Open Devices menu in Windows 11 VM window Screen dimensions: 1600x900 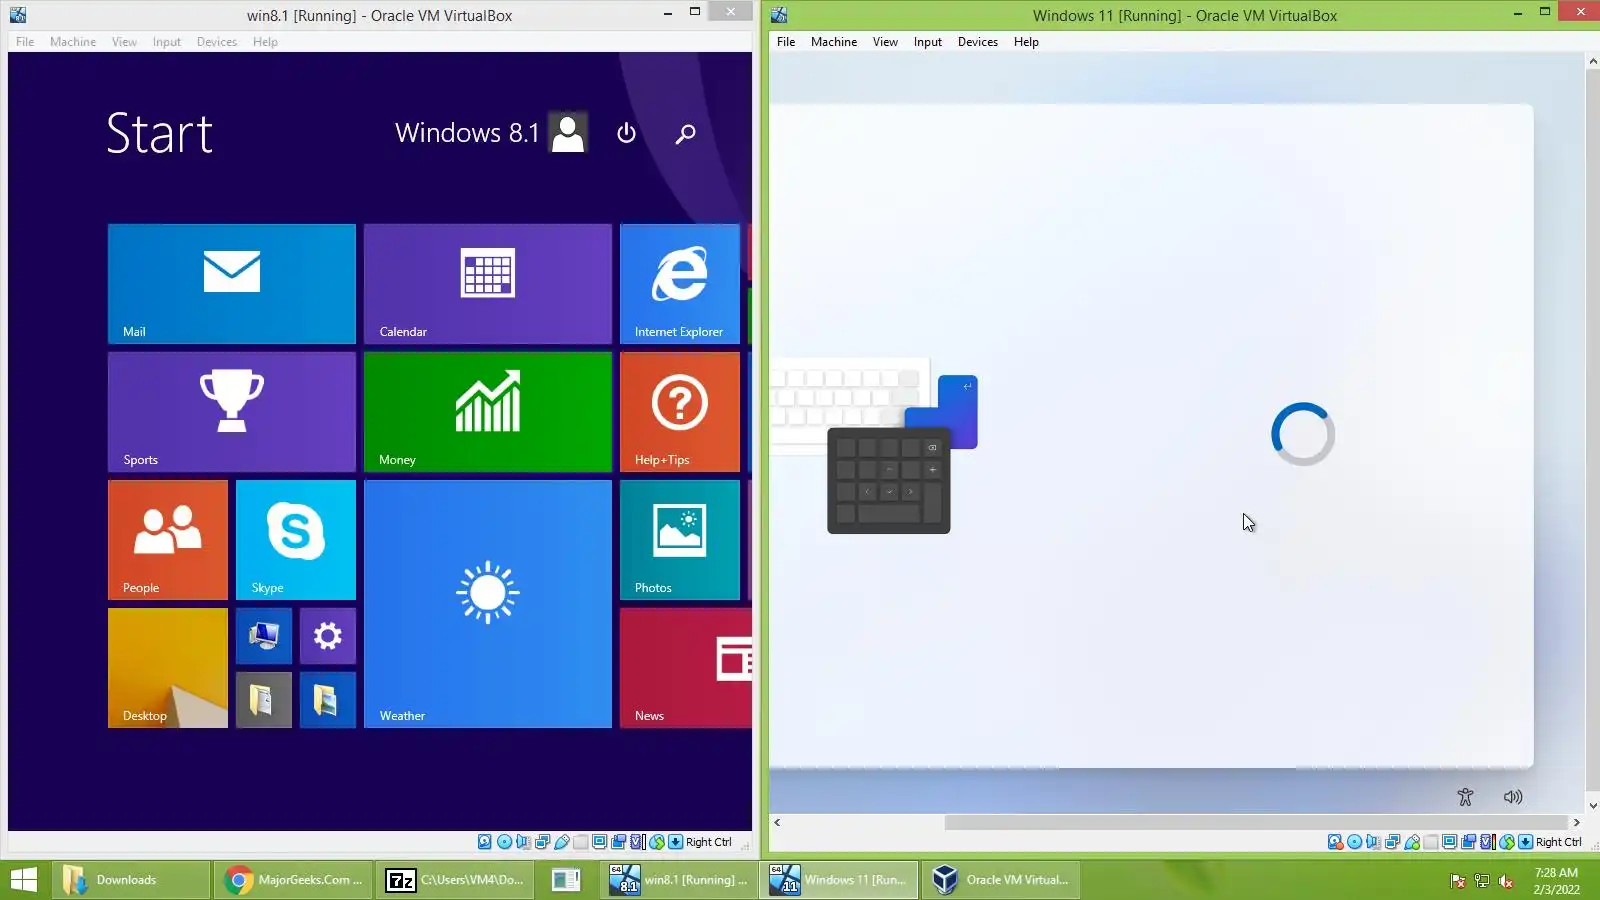click(x=978, y=42)
